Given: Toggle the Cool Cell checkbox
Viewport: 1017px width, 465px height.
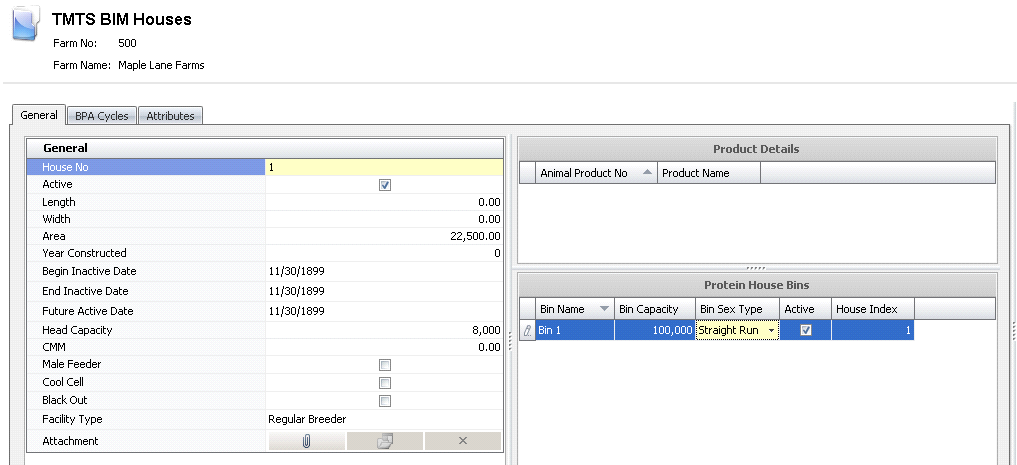Looking at the screenshot, I should pos(385,383).
